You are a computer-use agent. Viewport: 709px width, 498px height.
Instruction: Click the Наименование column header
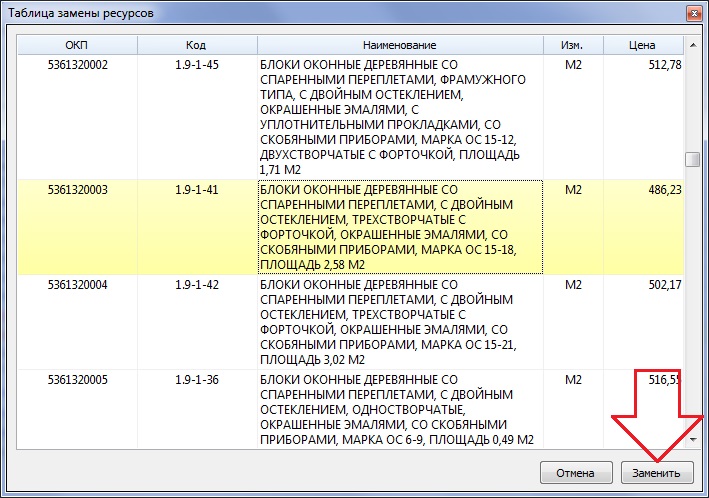400,45
